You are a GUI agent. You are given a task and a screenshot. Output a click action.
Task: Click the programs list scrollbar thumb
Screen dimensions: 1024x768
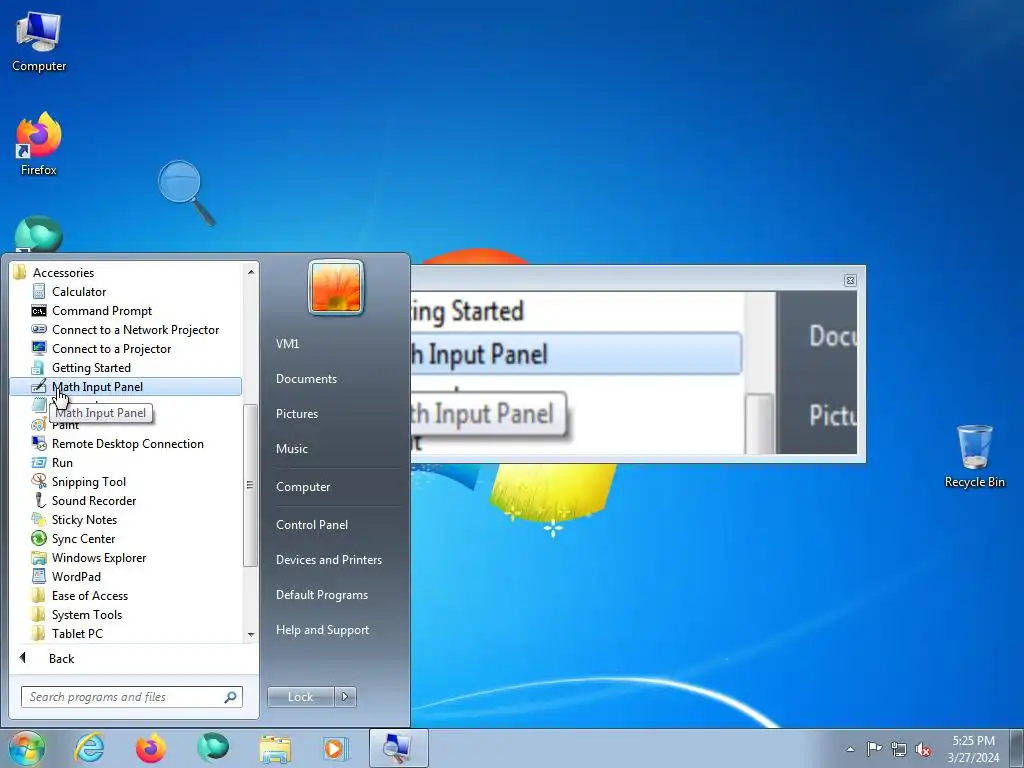(249, 485)
